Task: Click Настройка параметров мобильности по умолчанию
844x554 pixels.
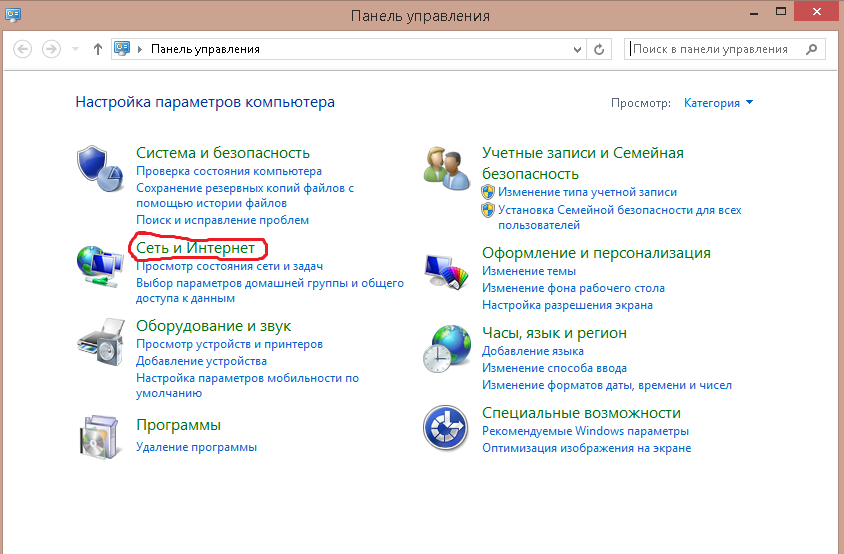Action: point(247,385)
